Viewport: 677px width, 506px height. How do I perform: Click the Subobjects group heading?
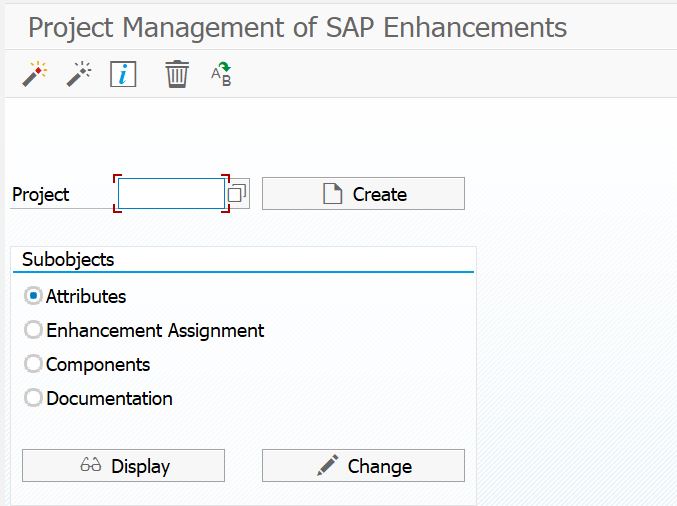click(x=68, y=260)
